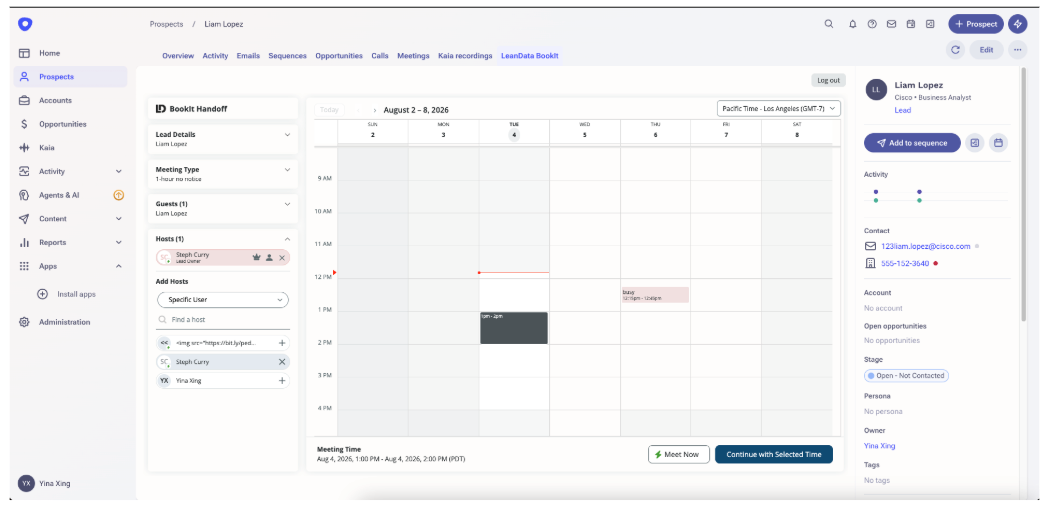Image resolution: width=1049 pixels, height=509 pixels.
Task: Click the Log out button
Action: [x=828, y=80]
